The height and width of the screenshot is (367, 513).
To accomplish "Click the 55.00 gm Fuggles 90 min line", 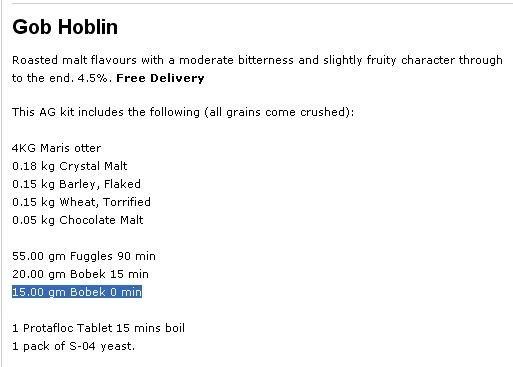I will point(84,256).
